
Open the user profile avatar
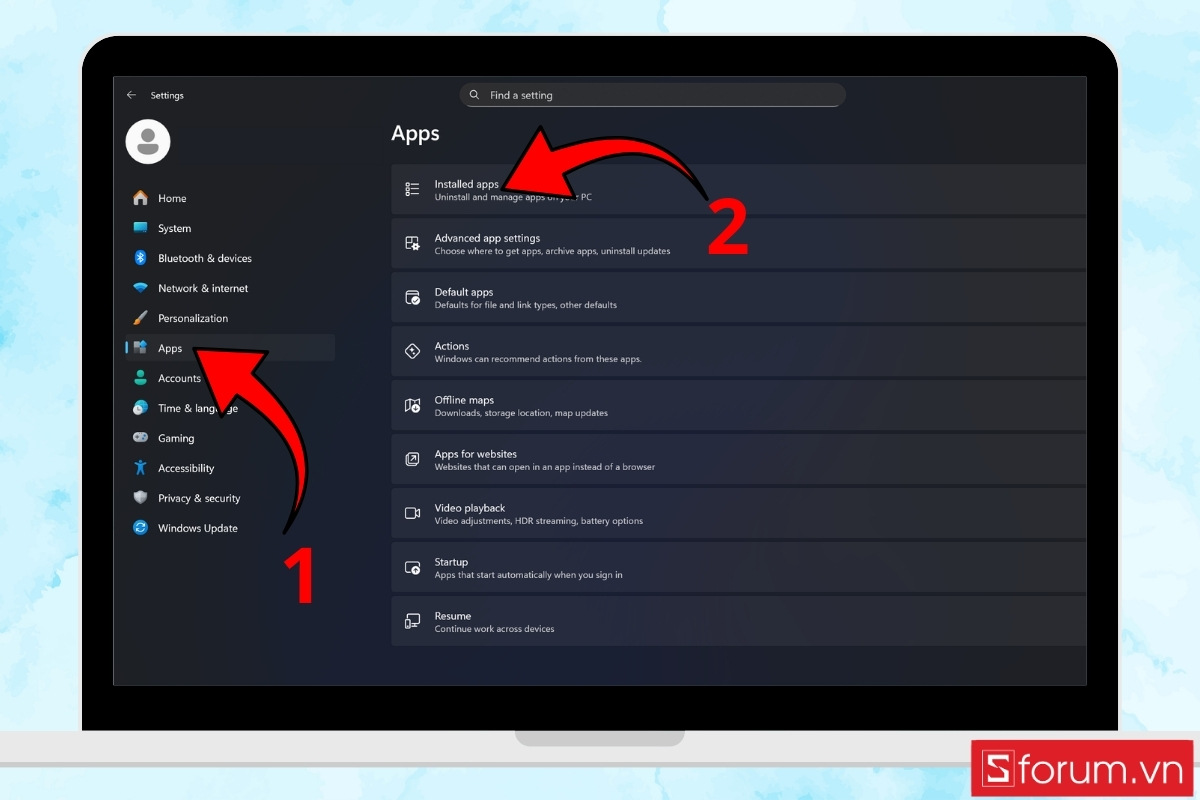pyautogui.click(x=148, y=141)
